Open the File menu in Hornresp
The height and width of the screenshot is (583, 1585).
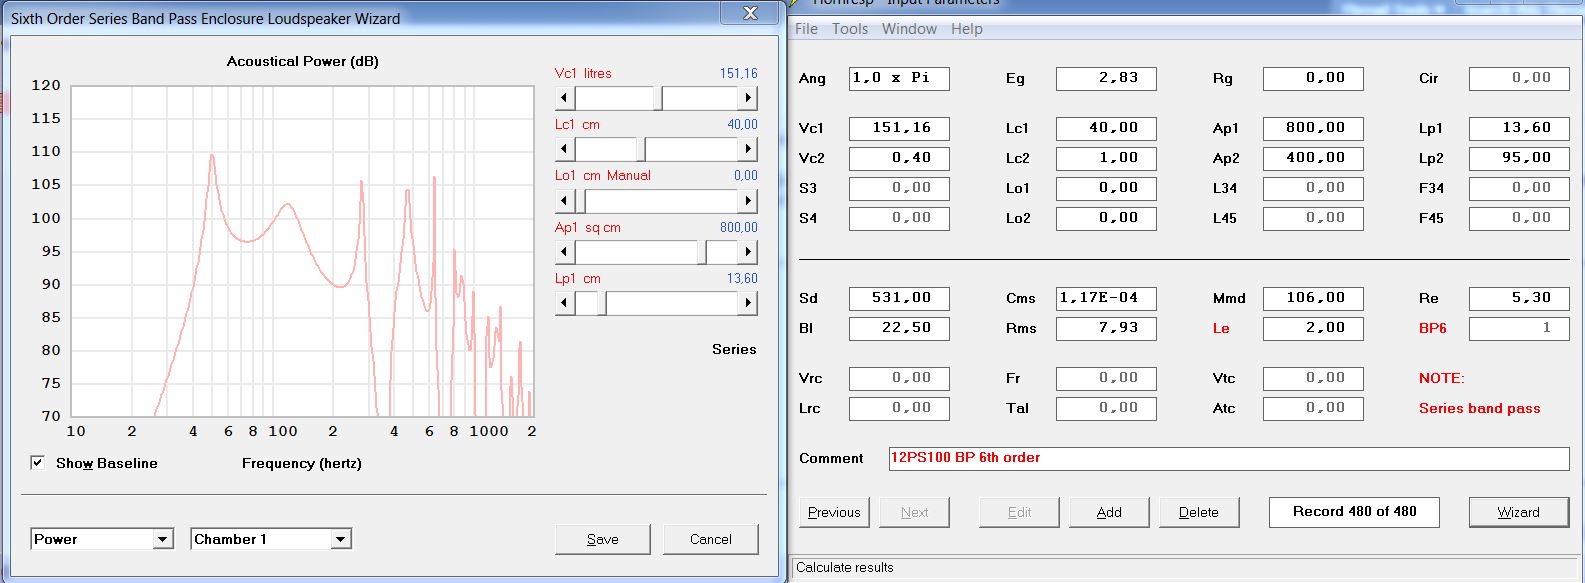pos(806,29)
